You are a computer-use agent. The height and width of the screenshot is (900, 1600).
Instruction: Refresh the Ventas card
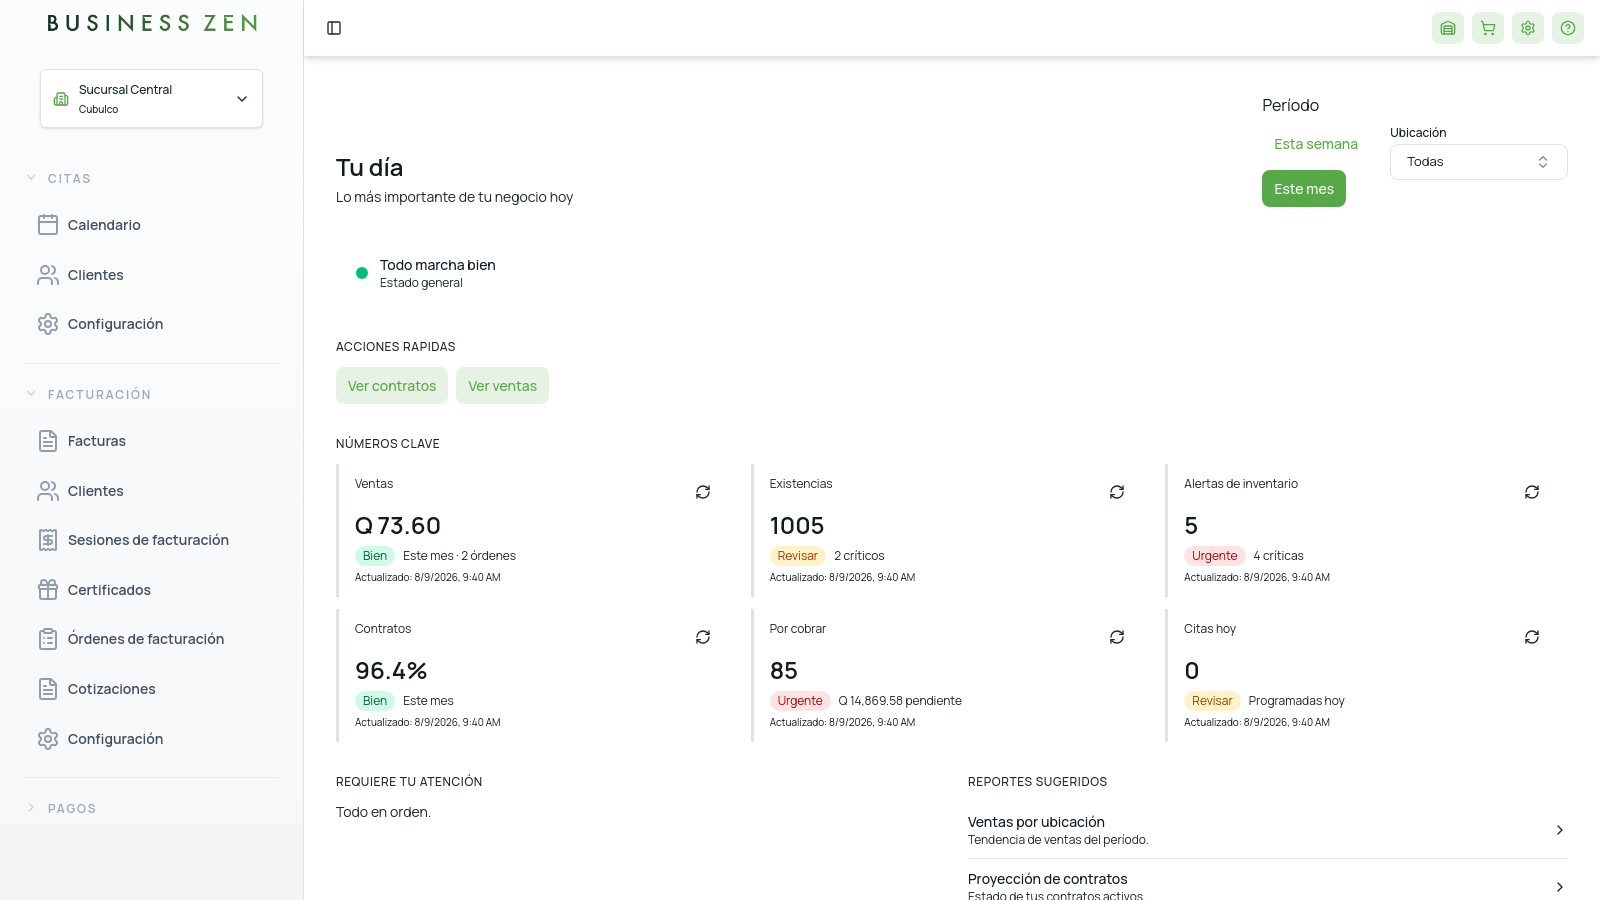pyautogui.click(x=703, y=492)
